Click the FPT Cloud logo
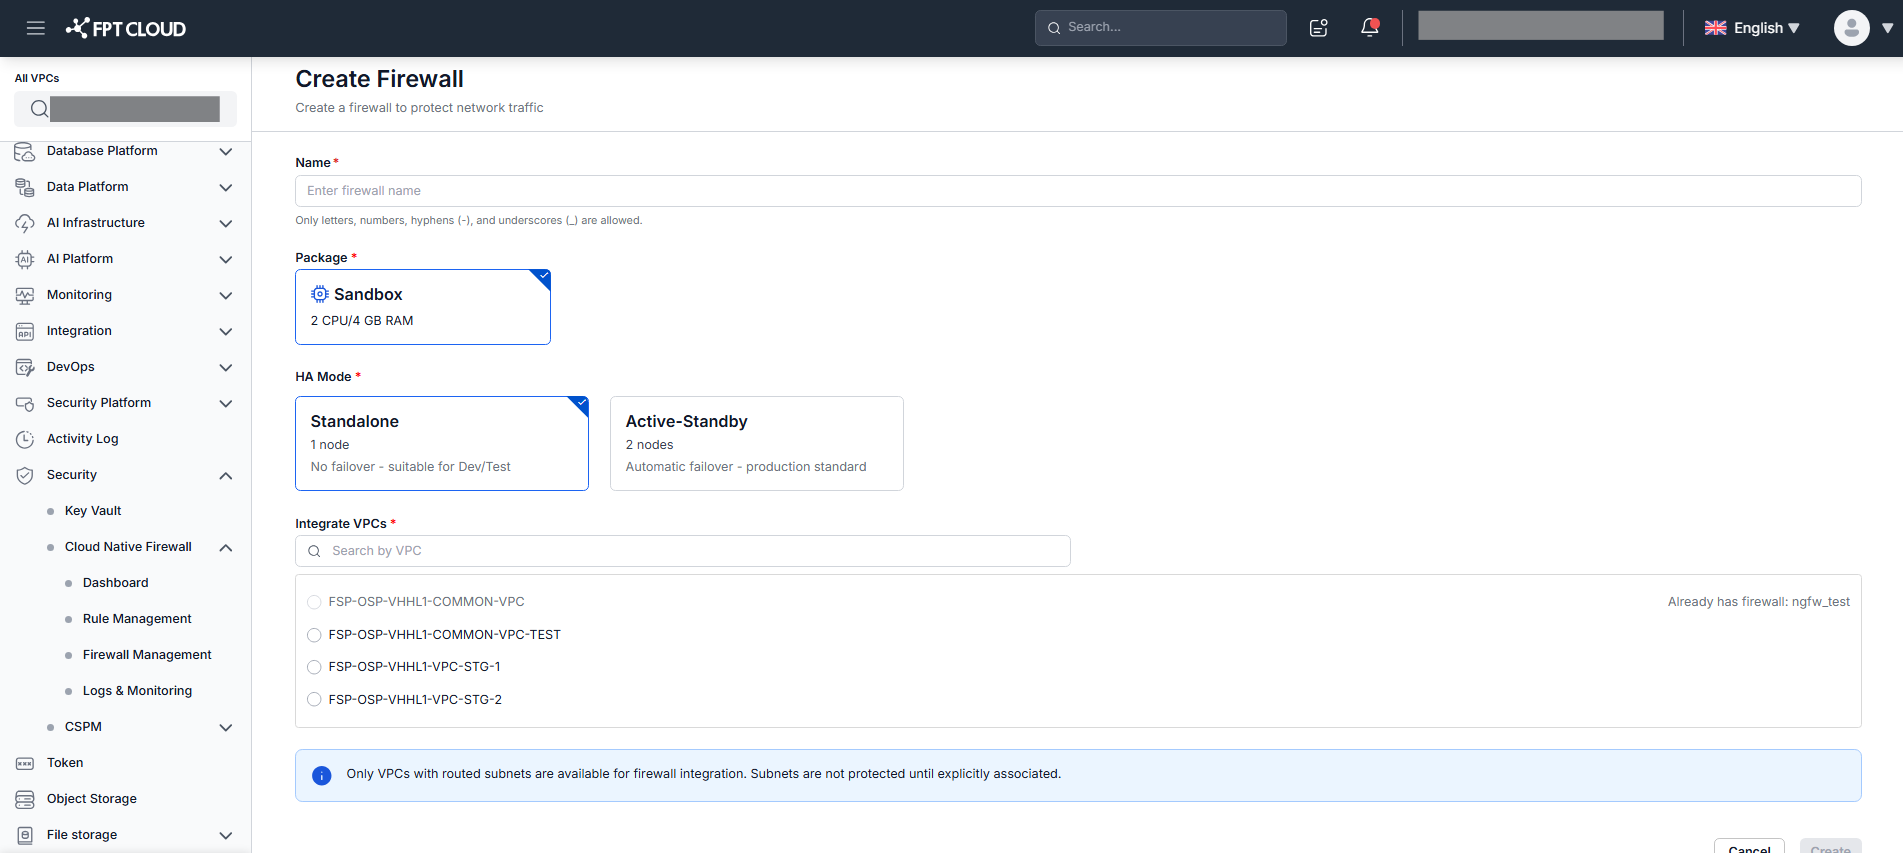This screenshot has height=853, width=1903. tap(126, 28)
